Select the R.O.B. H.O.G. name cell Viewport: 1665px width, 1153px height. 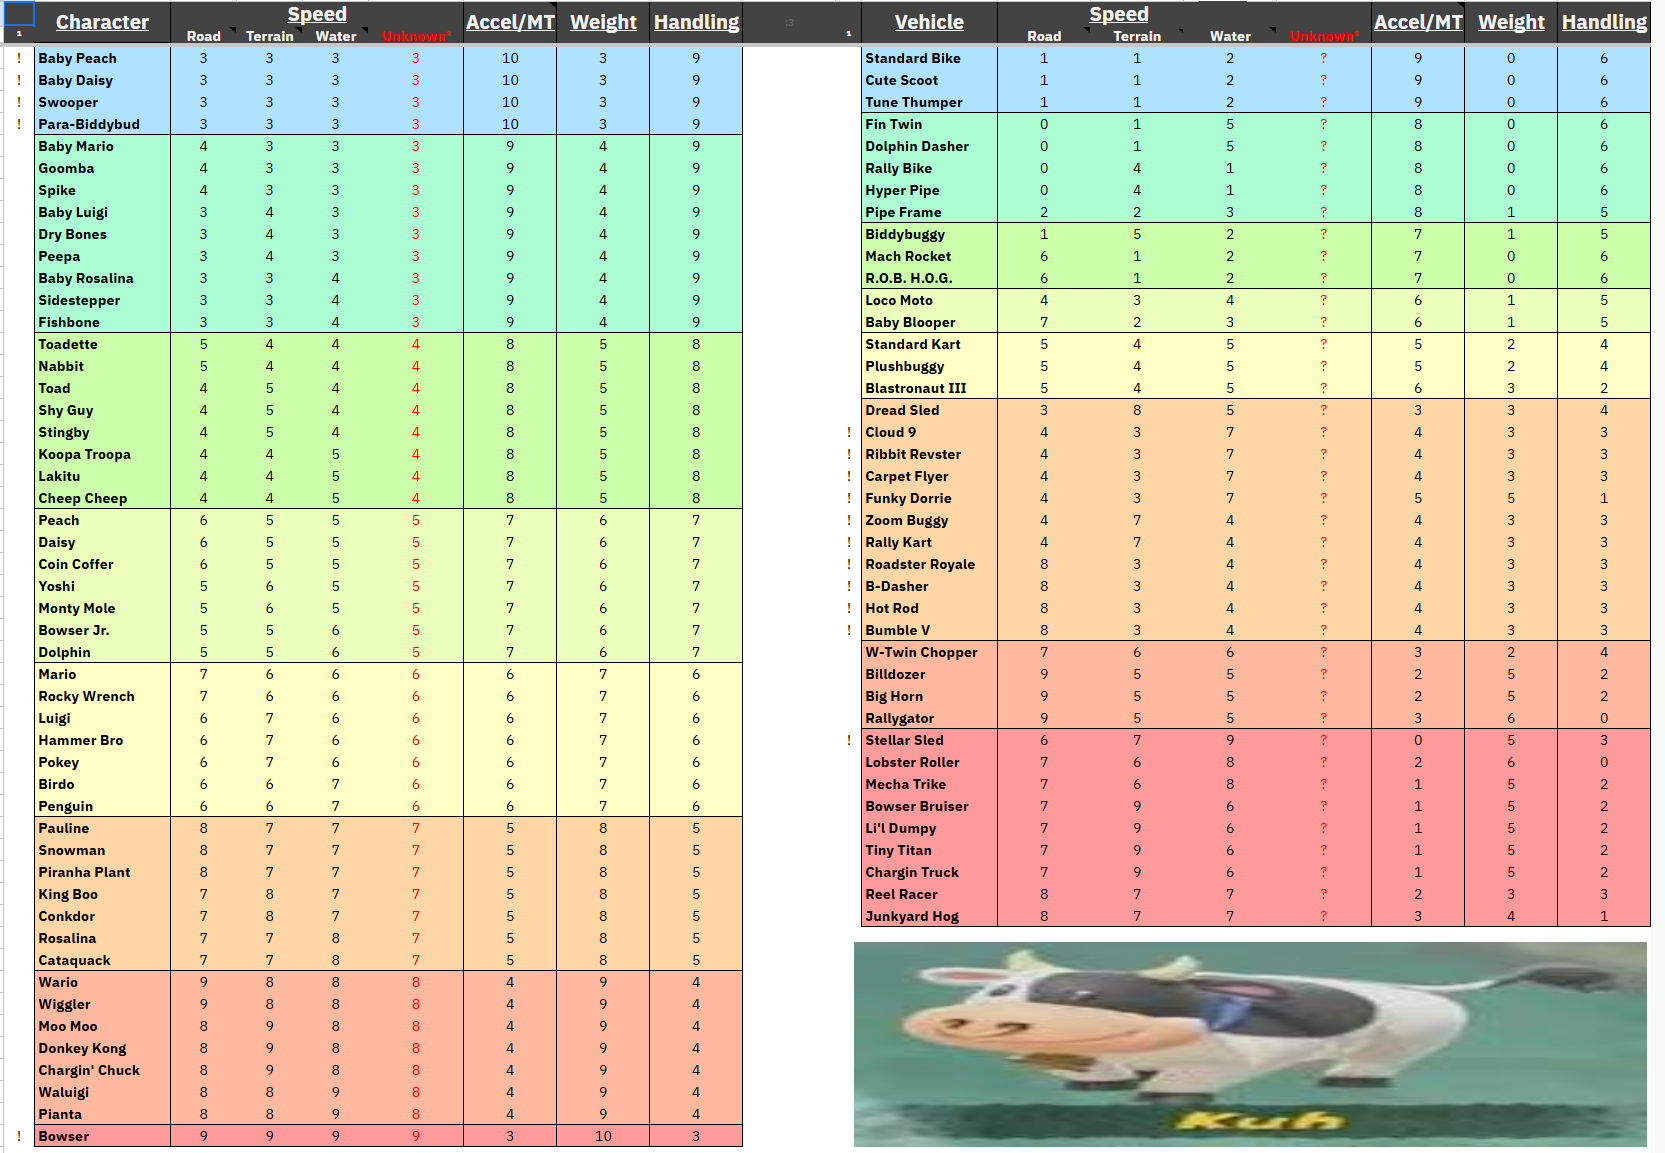[929, 278]
